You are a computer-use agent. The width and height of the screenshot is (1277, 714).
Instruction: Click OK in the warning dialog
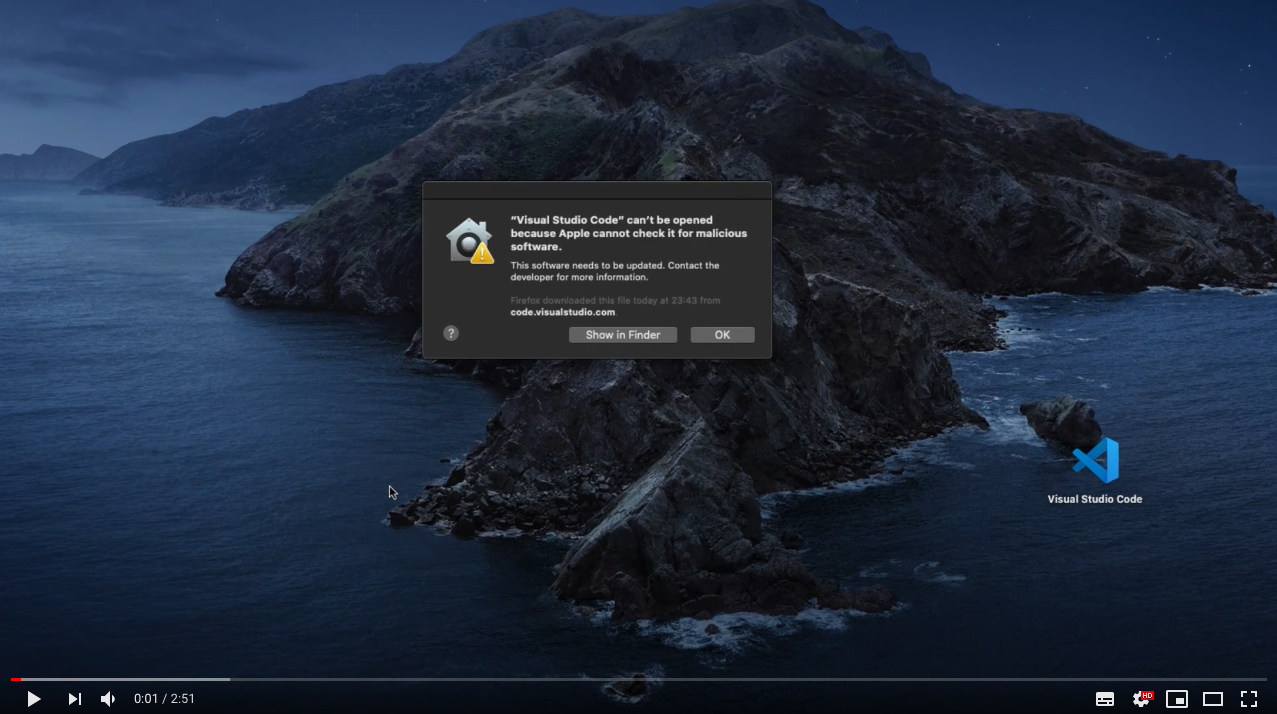722,335
